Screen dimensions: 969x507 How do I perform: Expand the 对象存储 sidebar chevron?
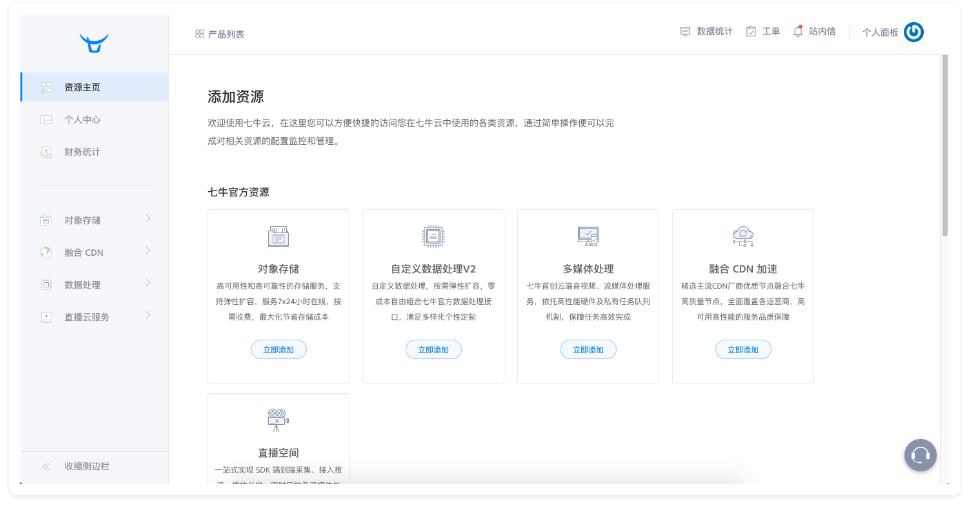(x=148, y=218)
